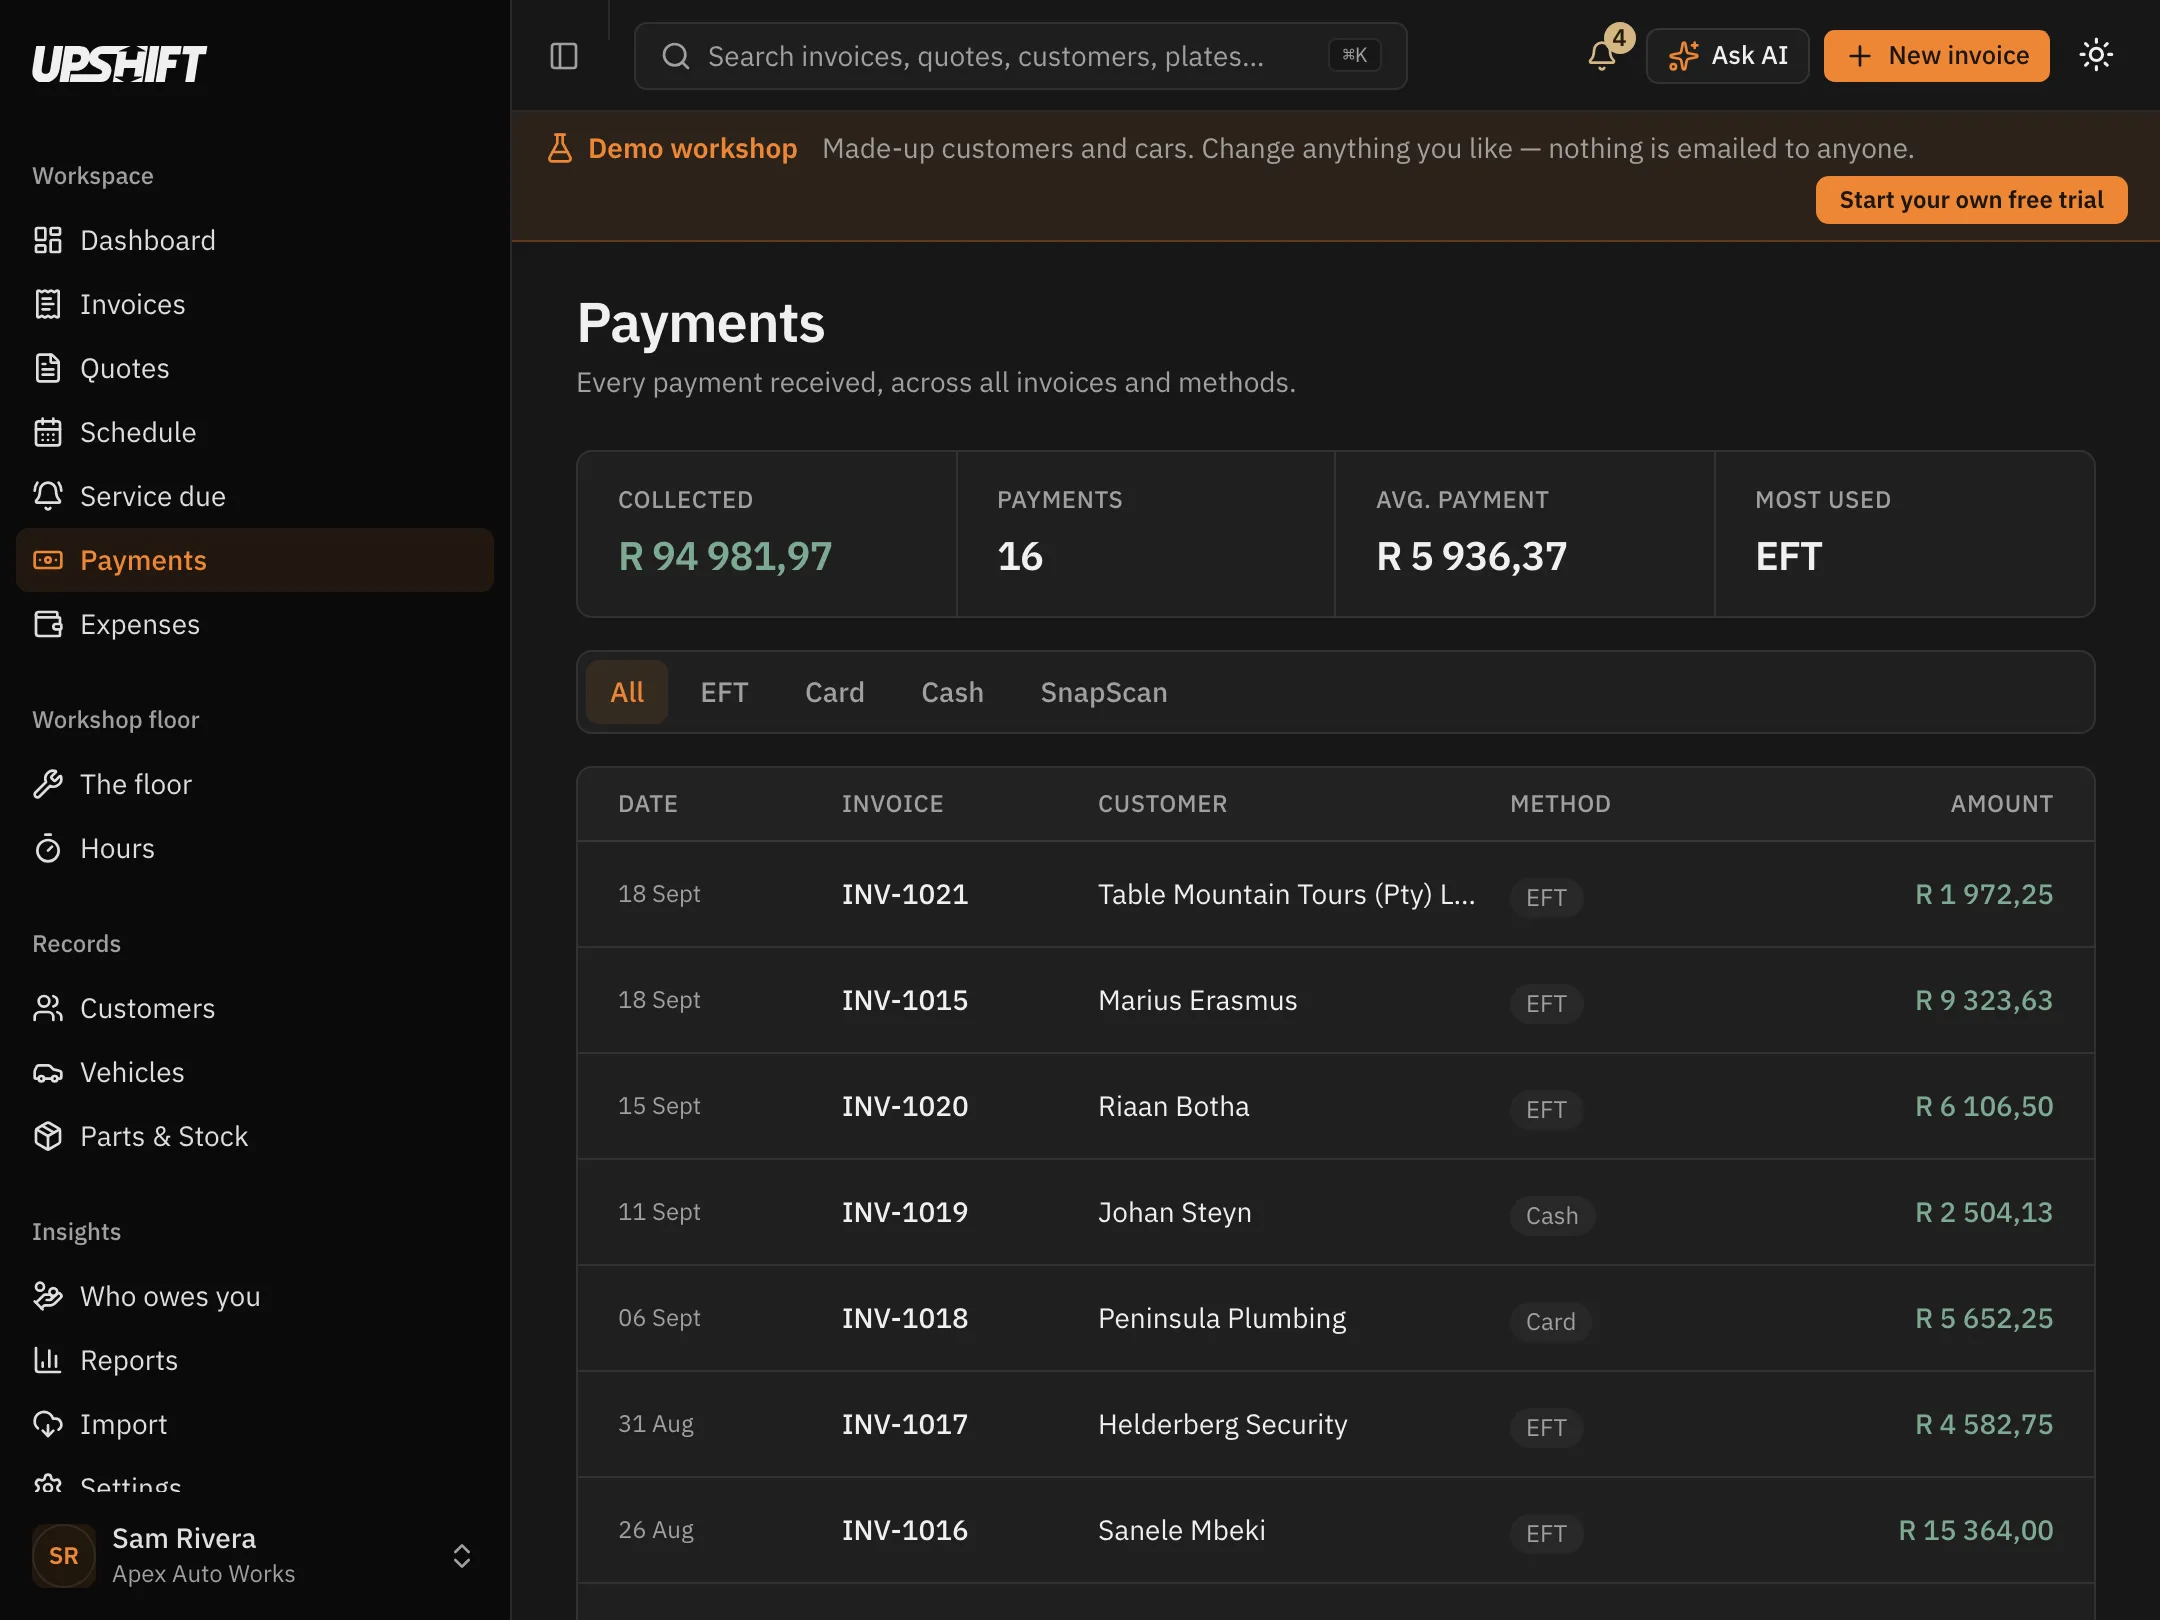2160x1620 pixels.
Task: Click the Demo workshop flask icon
Action: point(560,148)
